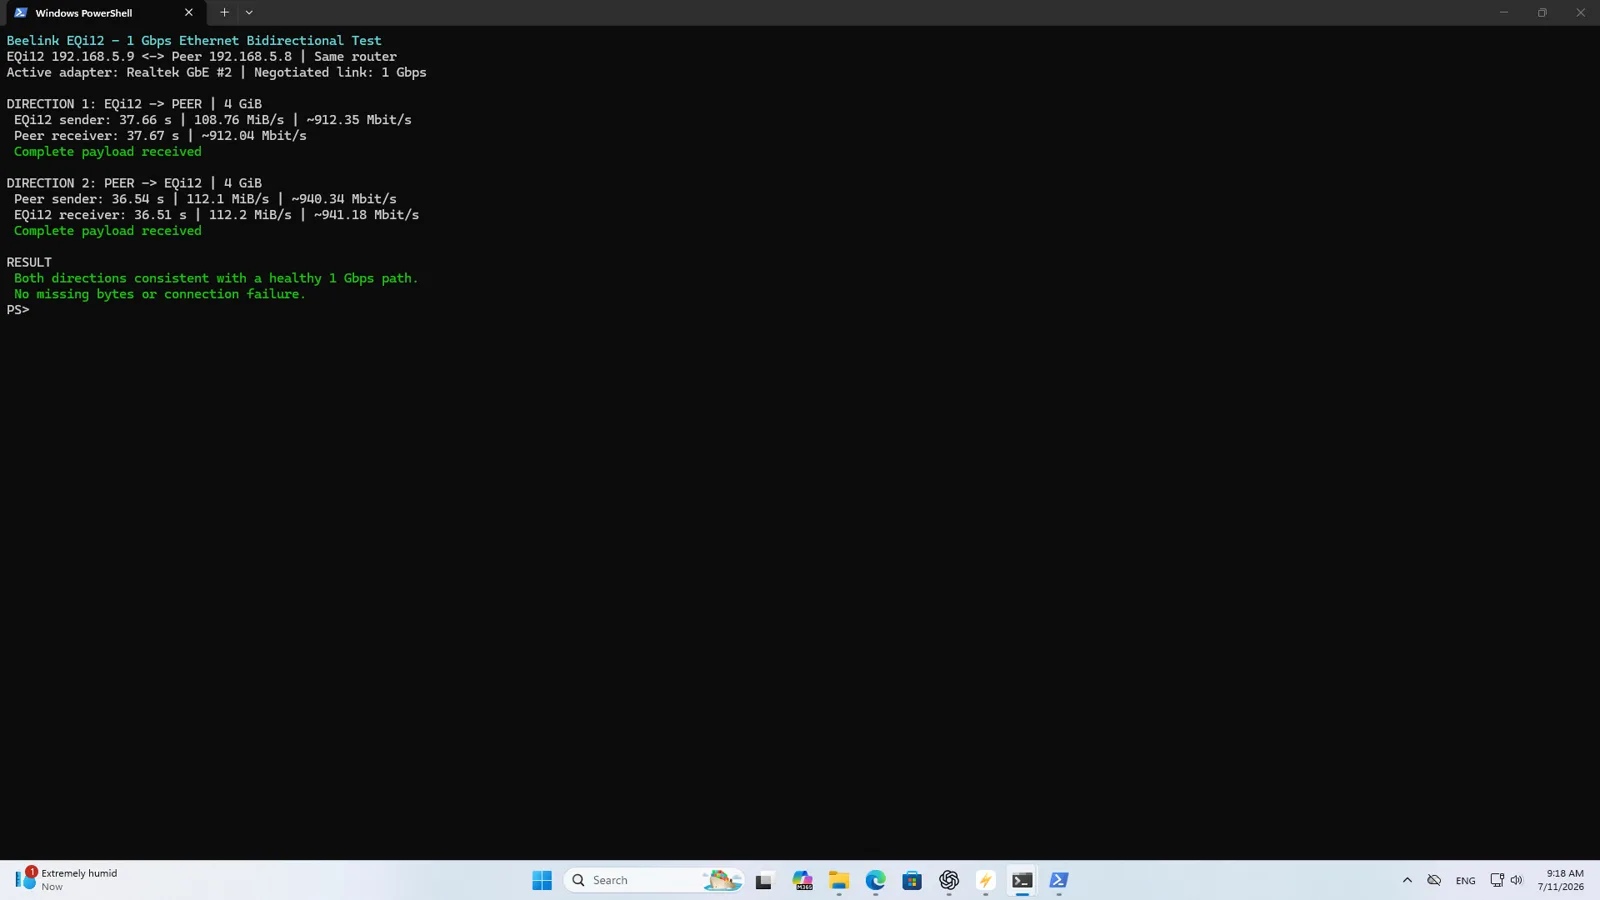Open a new terminal tab with plus
Screen dimensions: 1600x900
[224, 13]
